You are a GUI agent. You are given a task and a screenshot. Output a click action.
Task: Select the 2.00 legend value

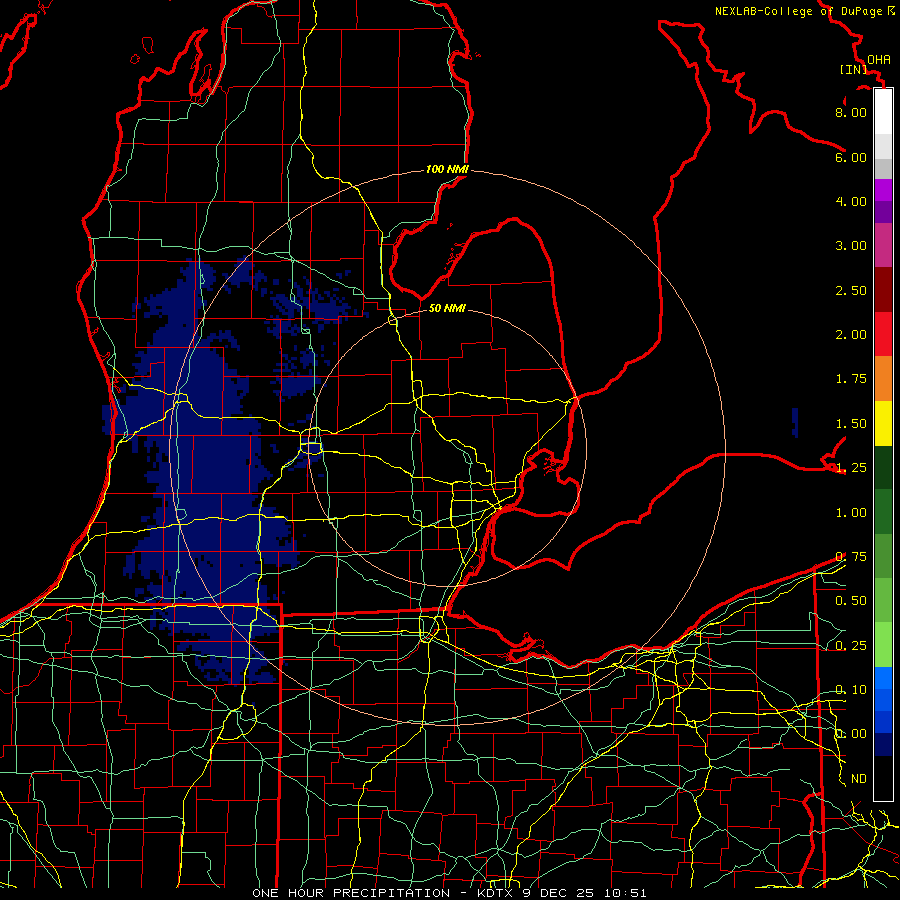point(851,334)
